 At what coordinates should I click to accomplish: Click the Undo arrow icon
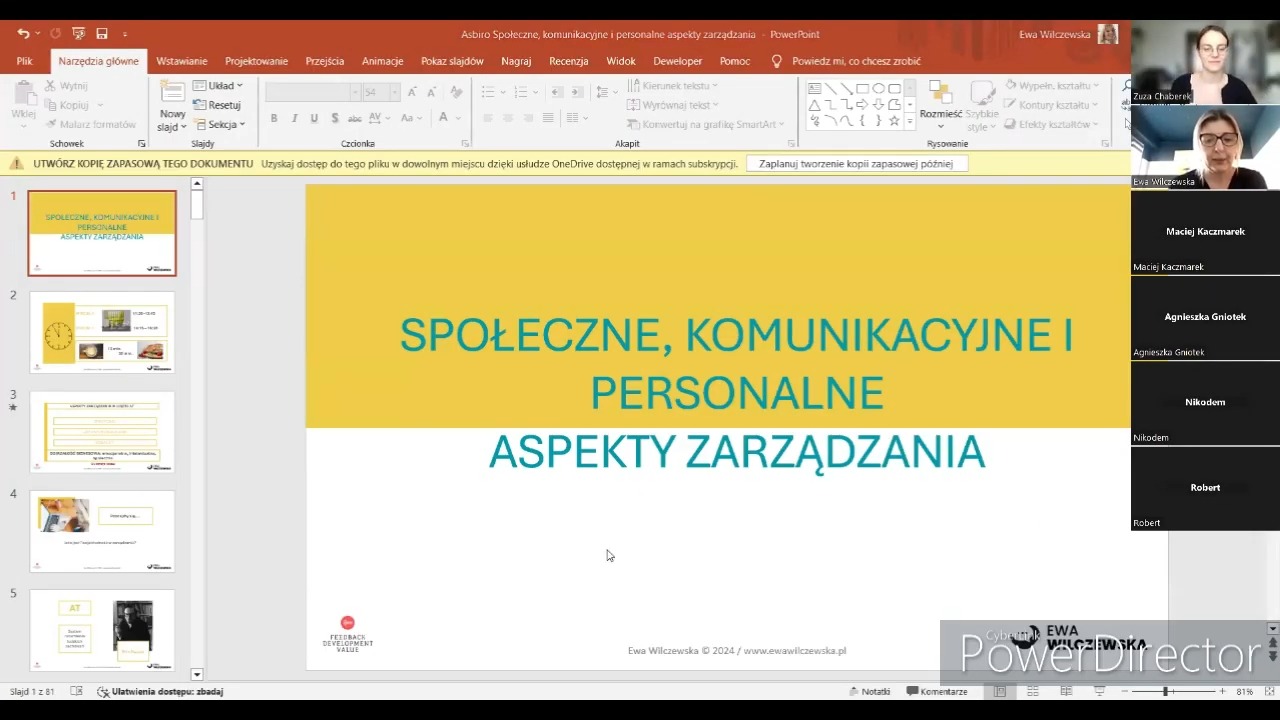point(23,34)
